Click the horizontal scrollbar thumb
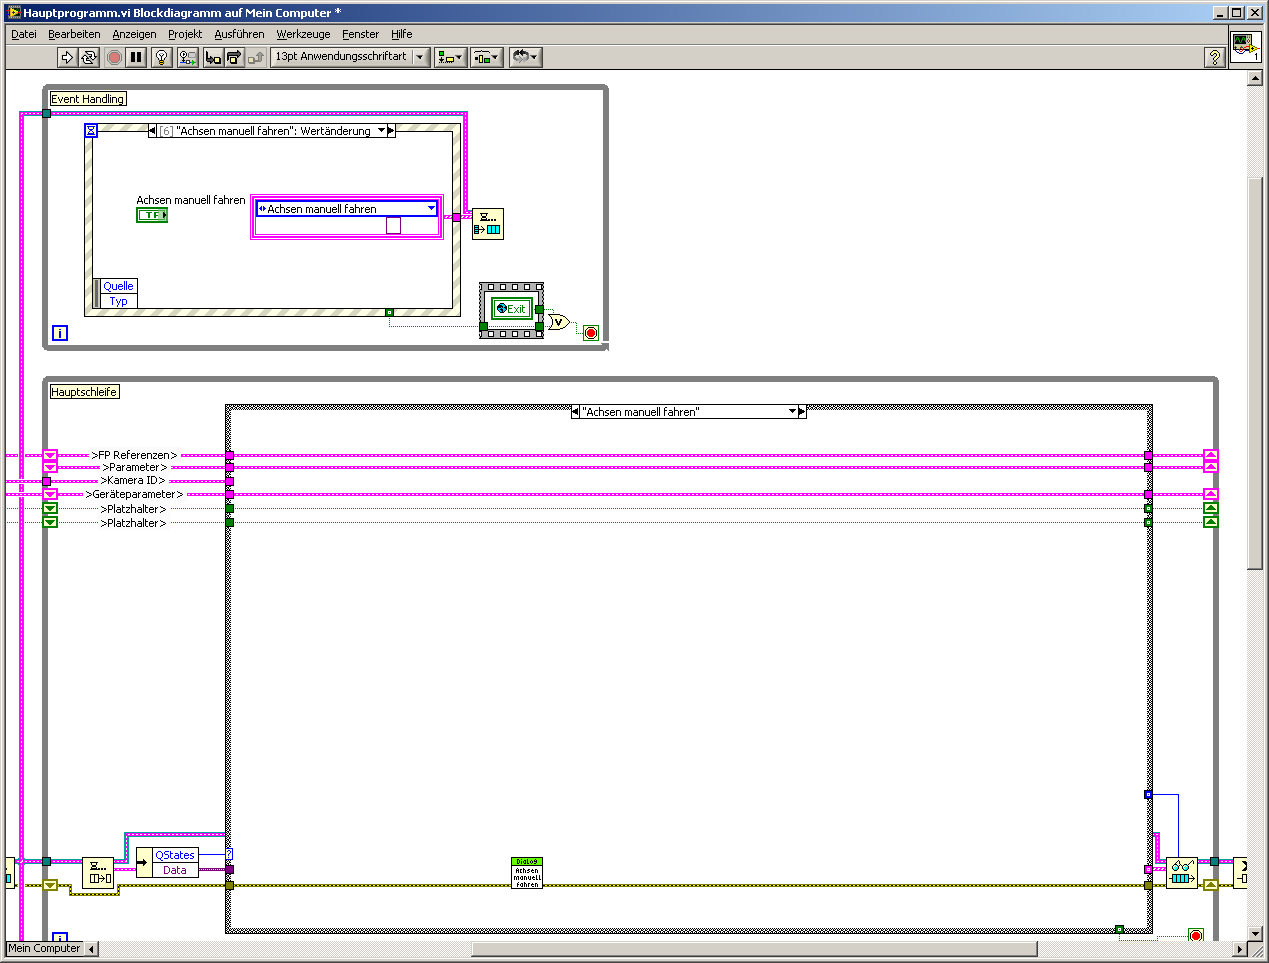Screen dimensions: 1269x963 [x=754, y=949]
